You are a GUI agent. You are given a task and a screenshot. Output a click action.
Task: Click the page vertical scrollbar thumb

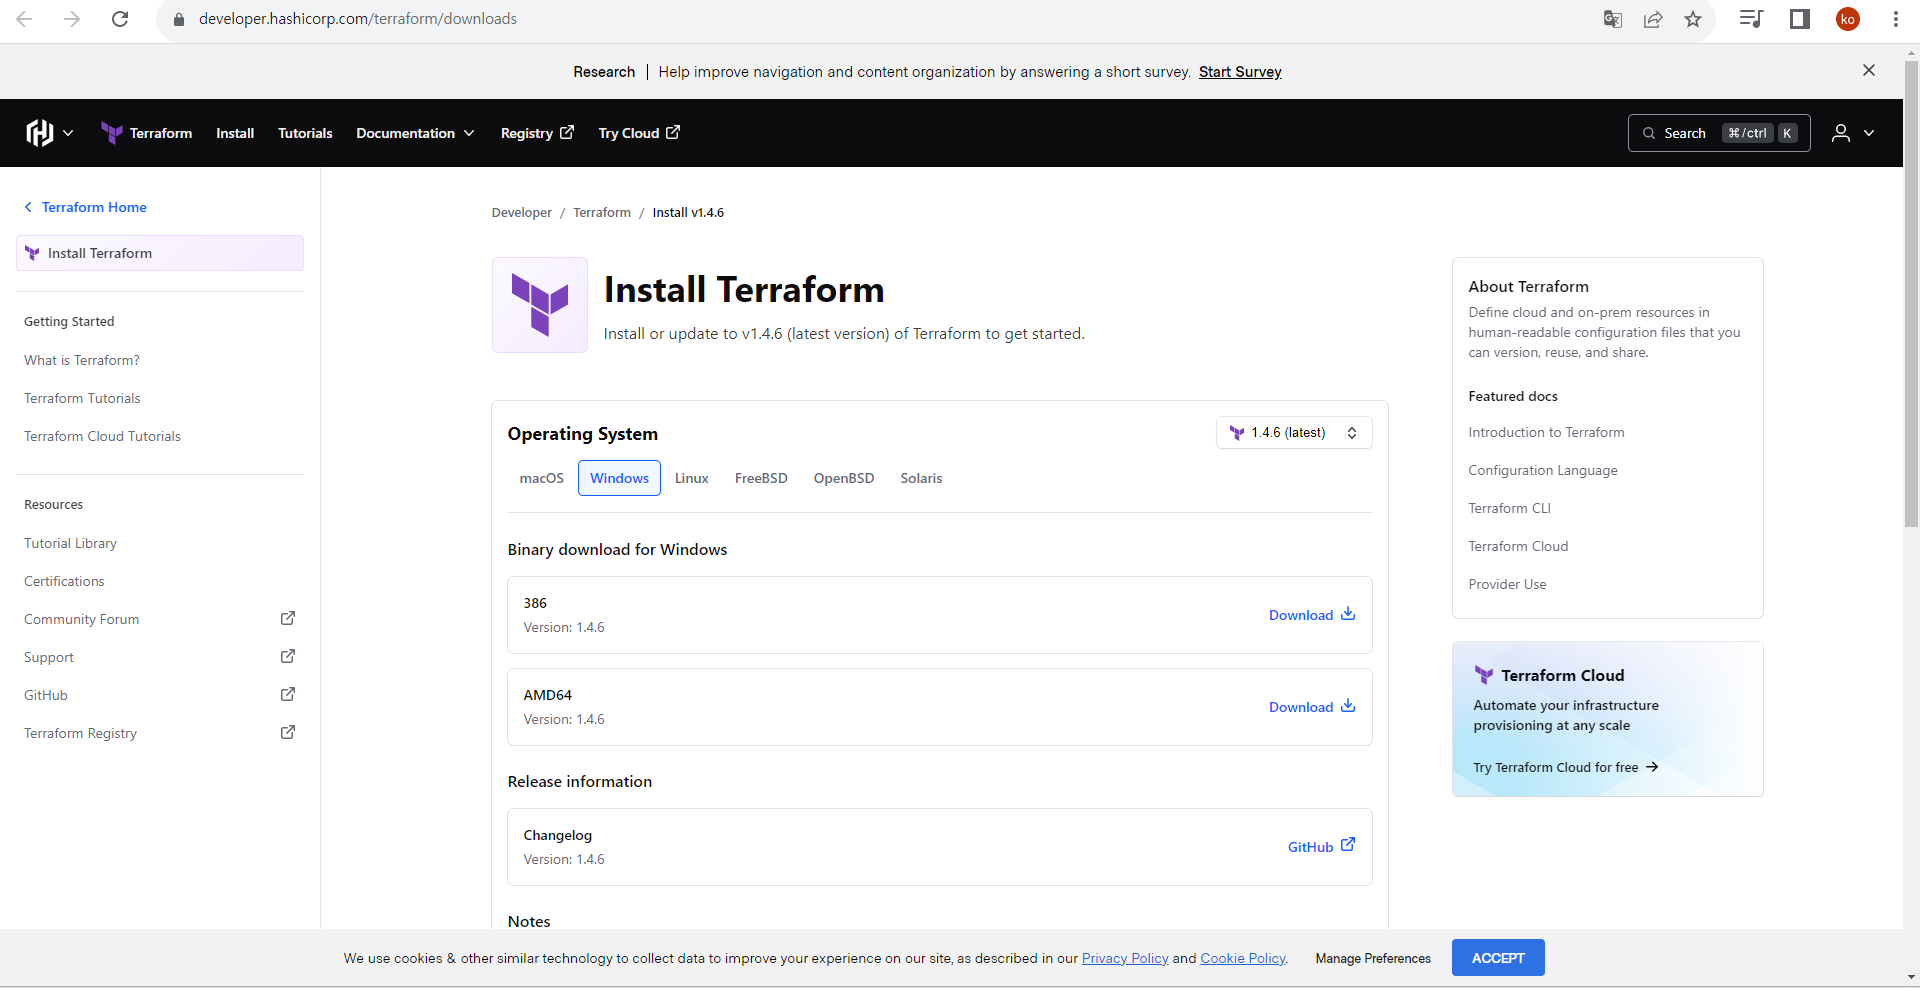1911,293
